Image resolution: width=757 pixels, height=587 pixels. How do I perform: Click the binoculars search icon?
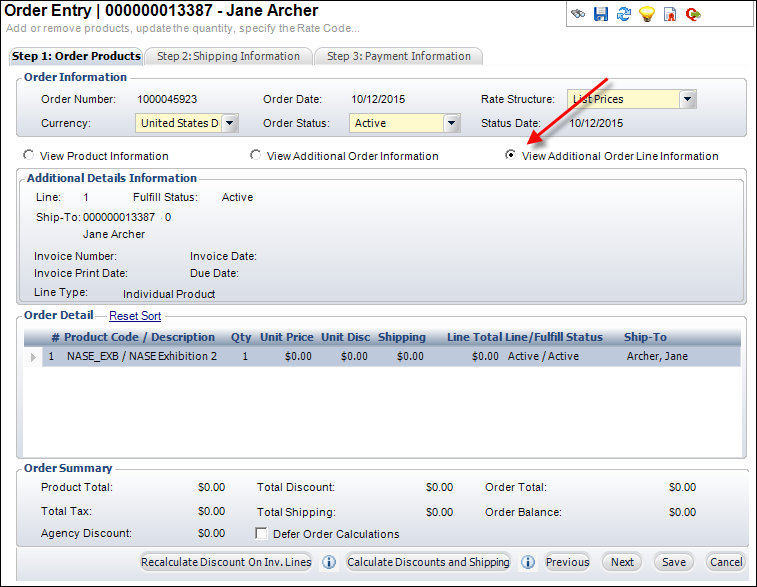pyautogui.click(x=578, y=14)
